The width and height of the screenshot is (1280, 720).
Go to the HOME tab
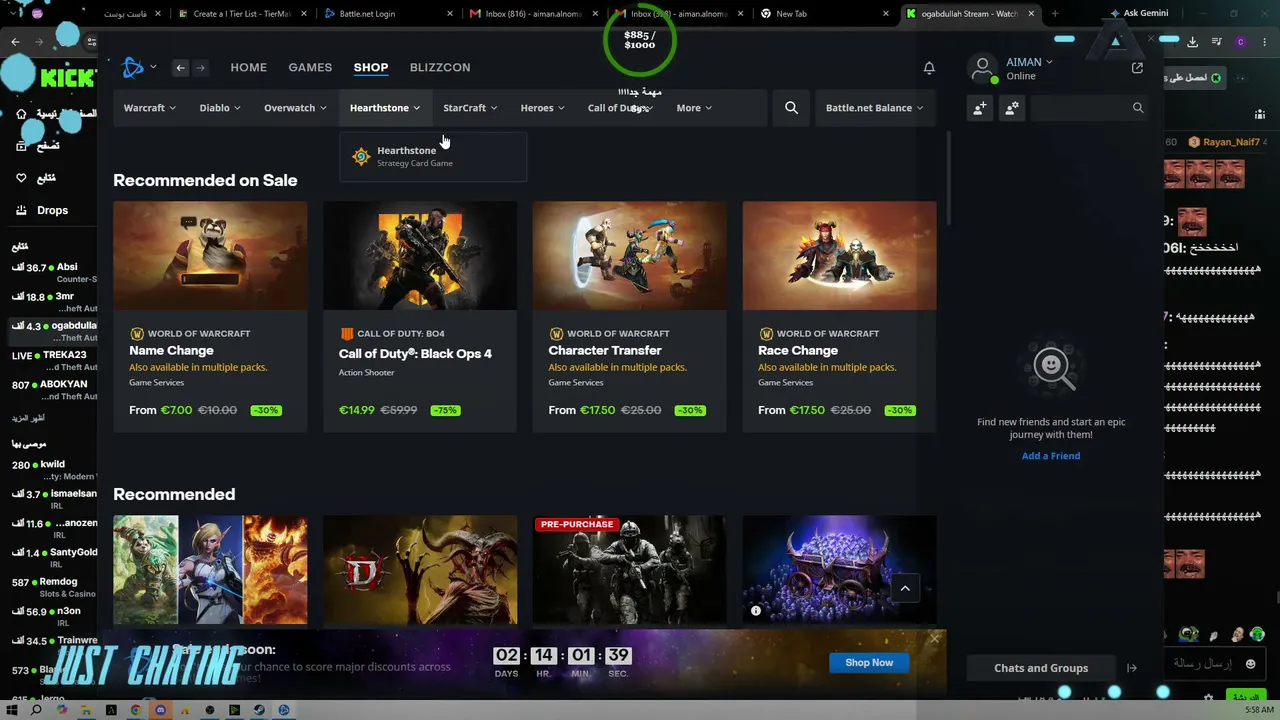[248, 68]
